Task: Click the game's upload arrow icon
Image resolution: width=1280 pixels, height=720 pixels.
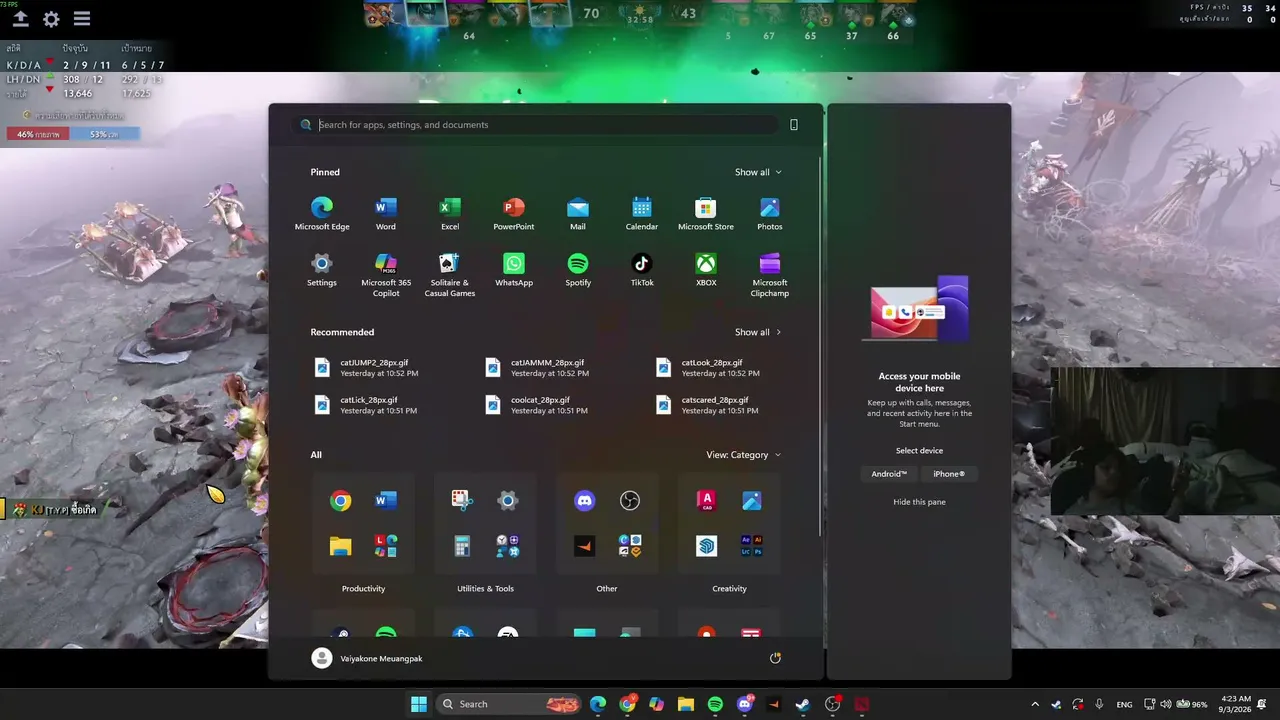Action: (x=20, y=19)
